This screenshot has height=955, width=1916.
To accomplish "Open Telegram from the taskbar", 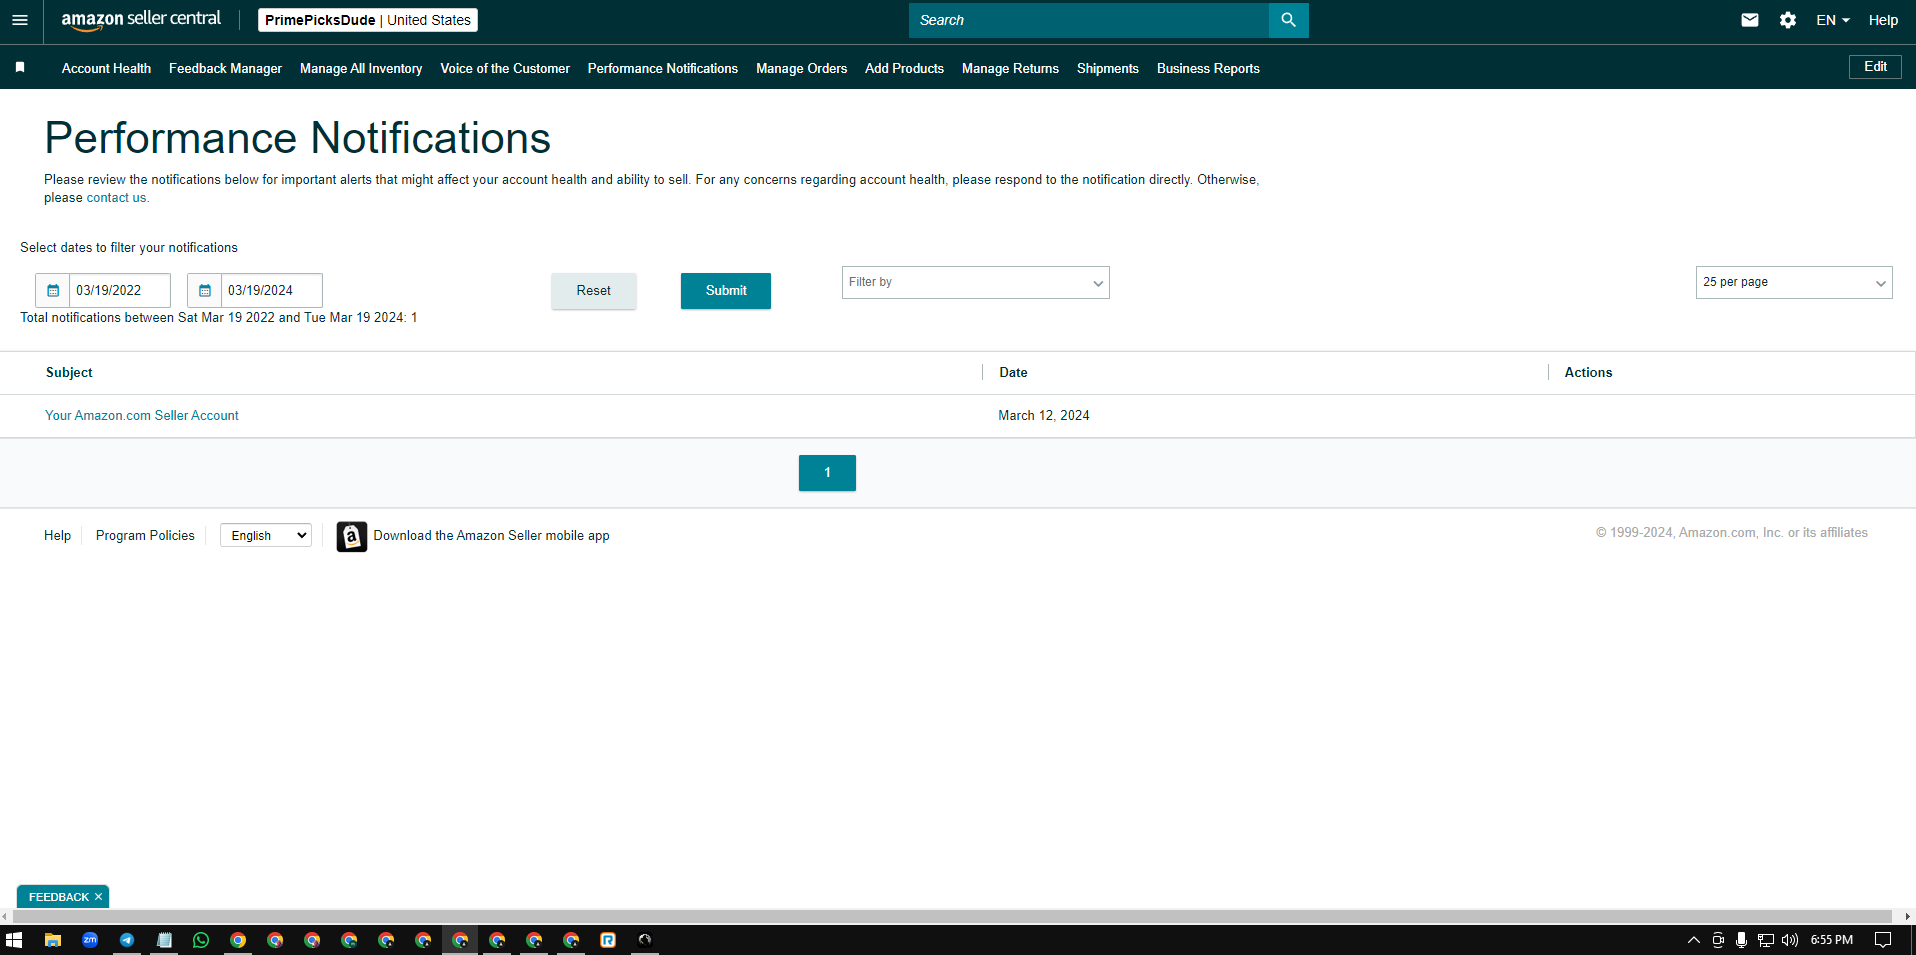I will [x=127, y=940].
